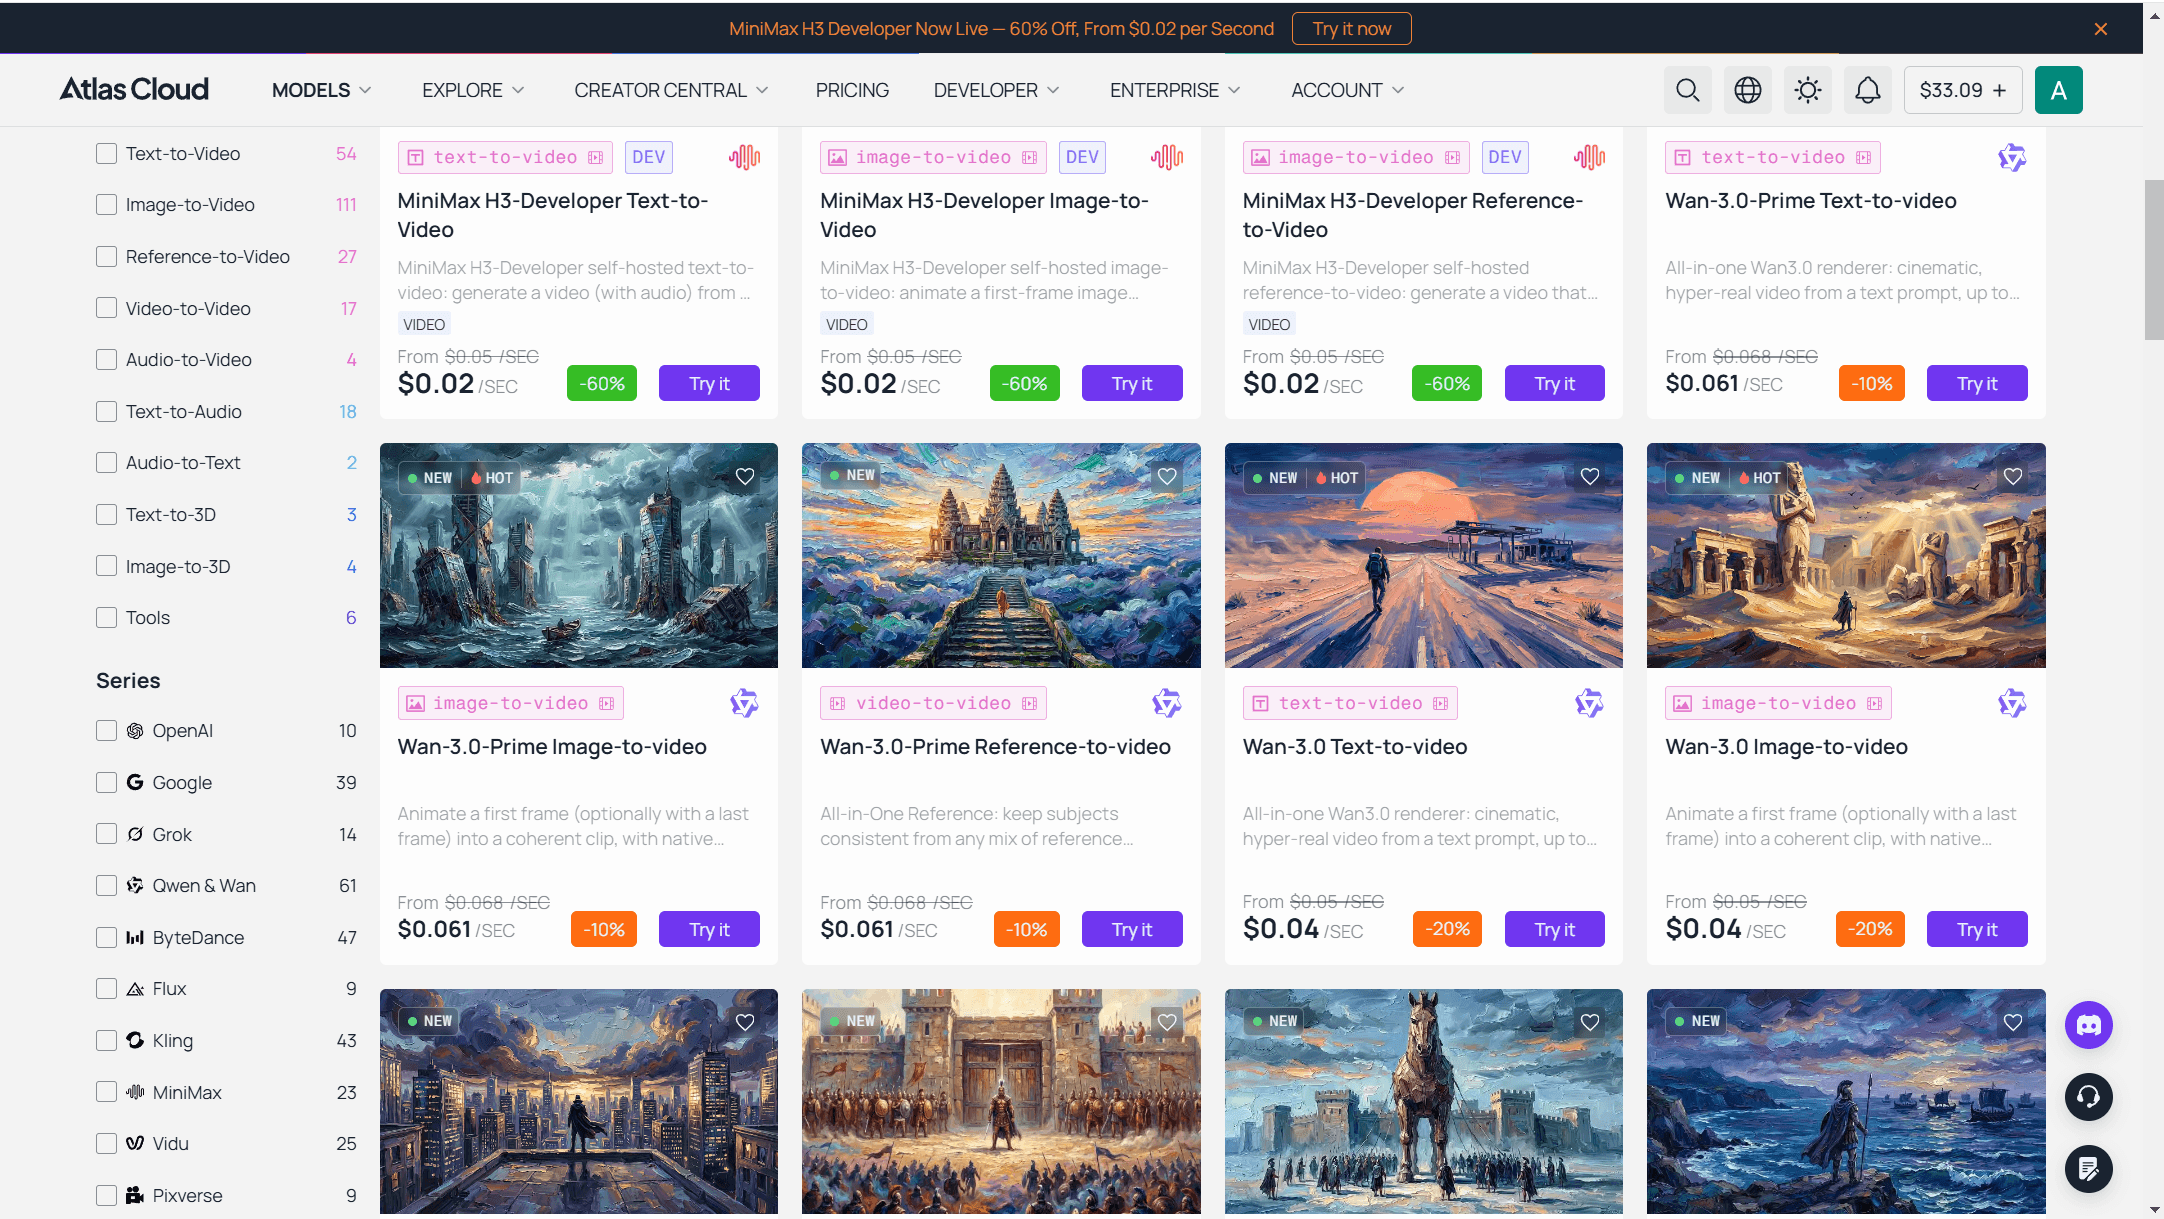Screen dimensions: 2164x1219
Task: Add funds via the $33.09 balance button
Action: pyautogui.click(x=1962, y=90)
